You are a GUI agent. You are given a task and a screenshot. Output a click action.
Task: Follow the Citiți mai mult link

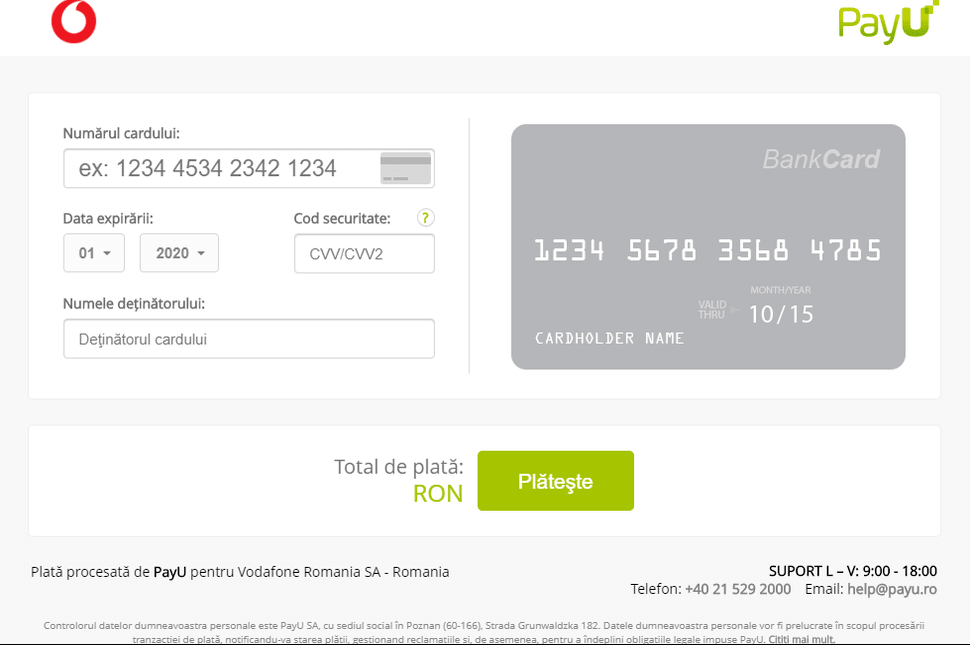[x=801, y=639]
